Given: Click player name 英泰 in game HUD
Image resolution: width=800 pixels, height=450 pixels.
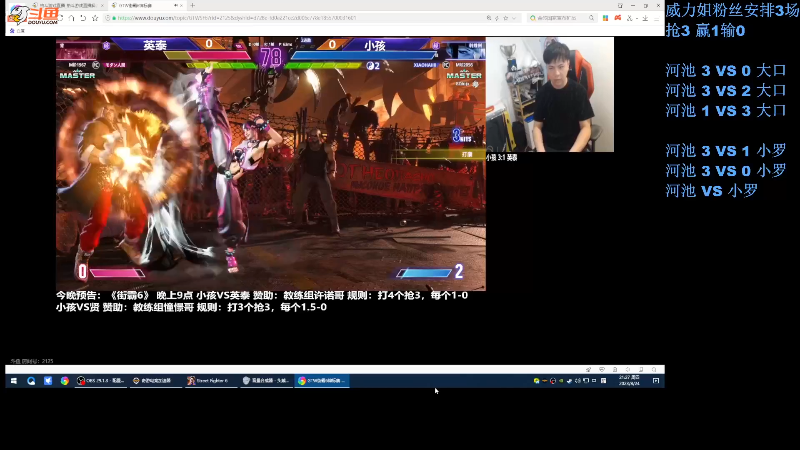Looking at the screenshot, I should [x=154, y=45].
